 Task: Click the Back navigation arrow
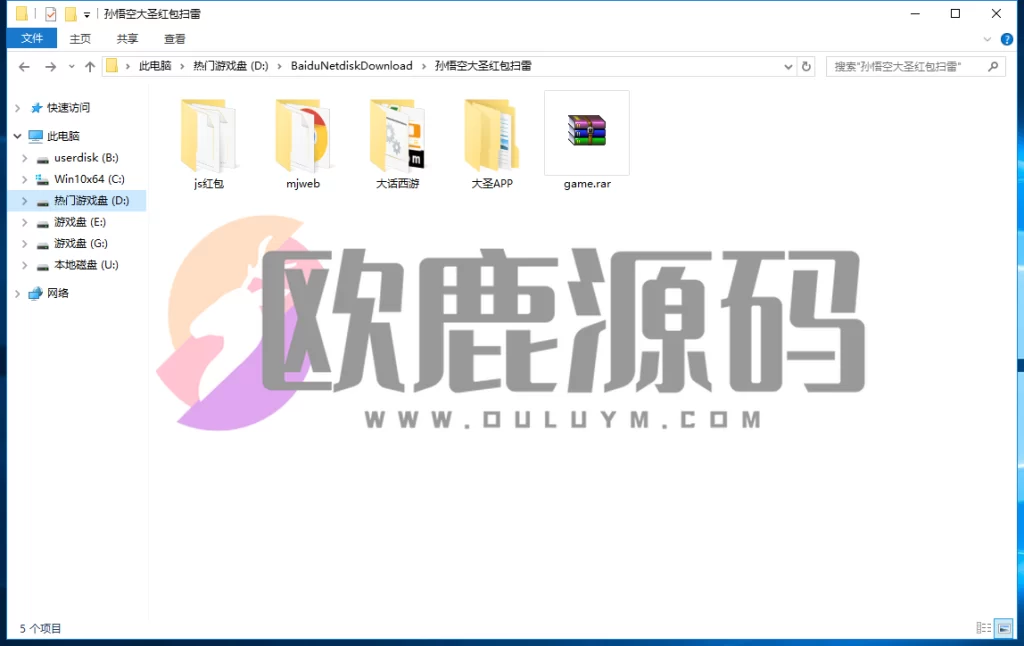[23, 66]
